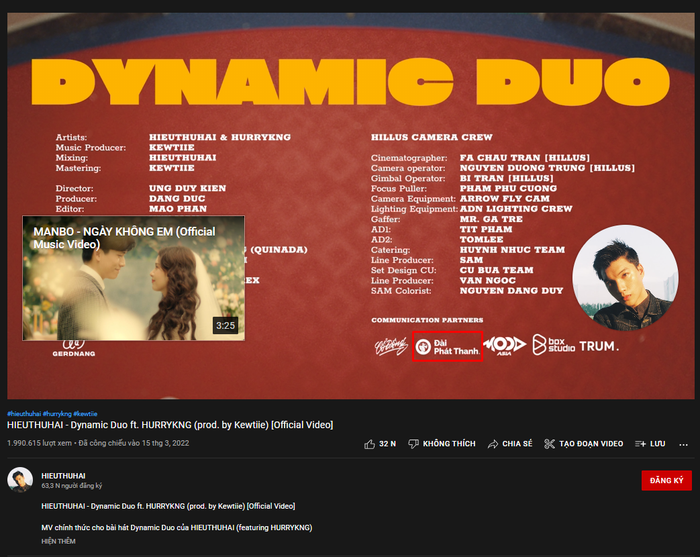The width and height of the screenshot is (700, 557).
Task: Click the thumbs-up like icon
Action: pyautogui.click(x=369, y=444)
